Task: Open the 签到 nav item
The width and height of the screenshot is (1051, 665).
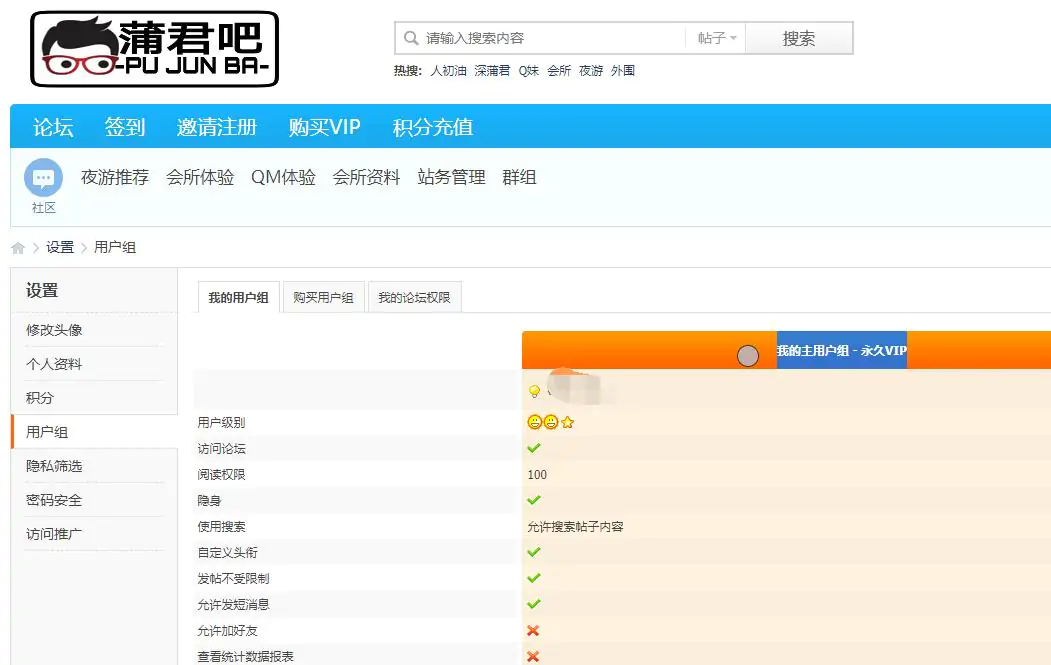Action: (x=125, y=127)
